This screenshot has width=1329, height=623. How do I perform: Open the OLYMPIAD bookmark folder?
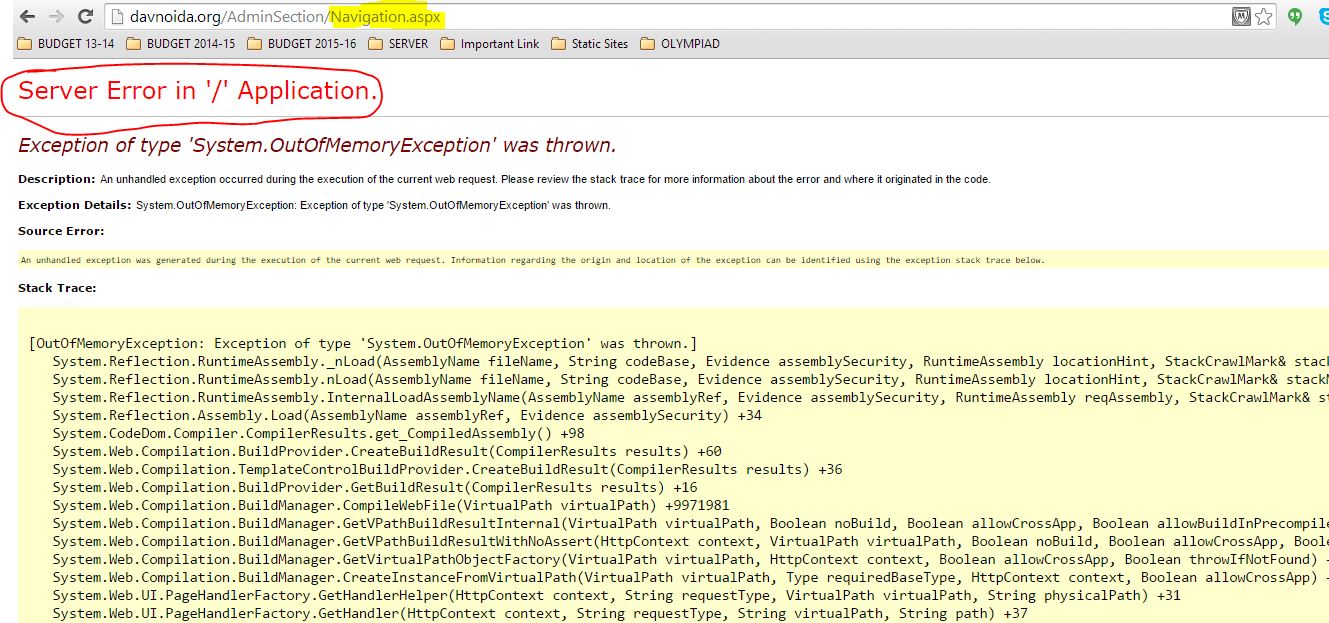679,44
